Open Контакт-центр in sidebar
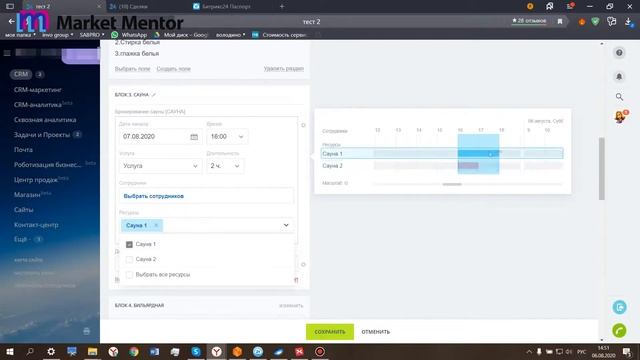 point(36,225)
